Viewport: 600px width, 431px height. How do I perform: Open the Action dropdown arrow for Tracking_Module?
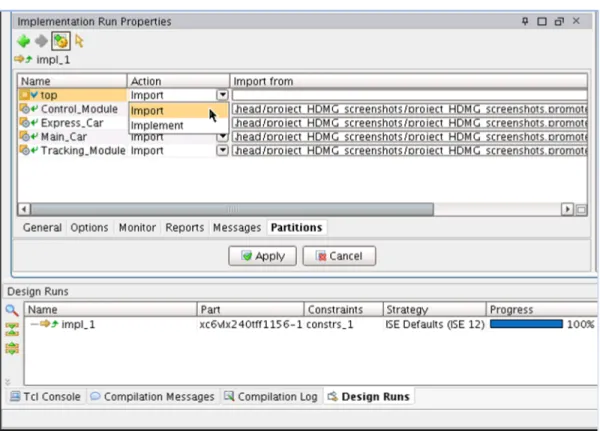(x=222, y=150)
